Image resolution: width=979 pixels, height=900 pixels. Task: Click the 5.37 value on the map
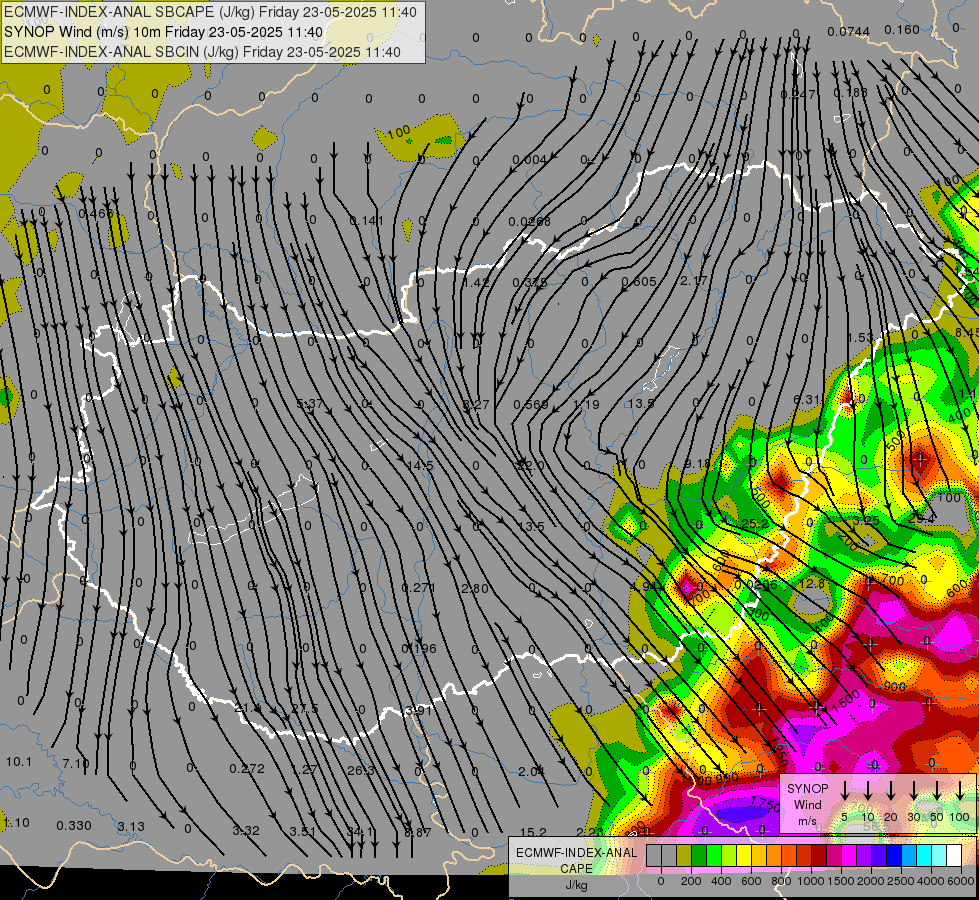coord(310,404)
